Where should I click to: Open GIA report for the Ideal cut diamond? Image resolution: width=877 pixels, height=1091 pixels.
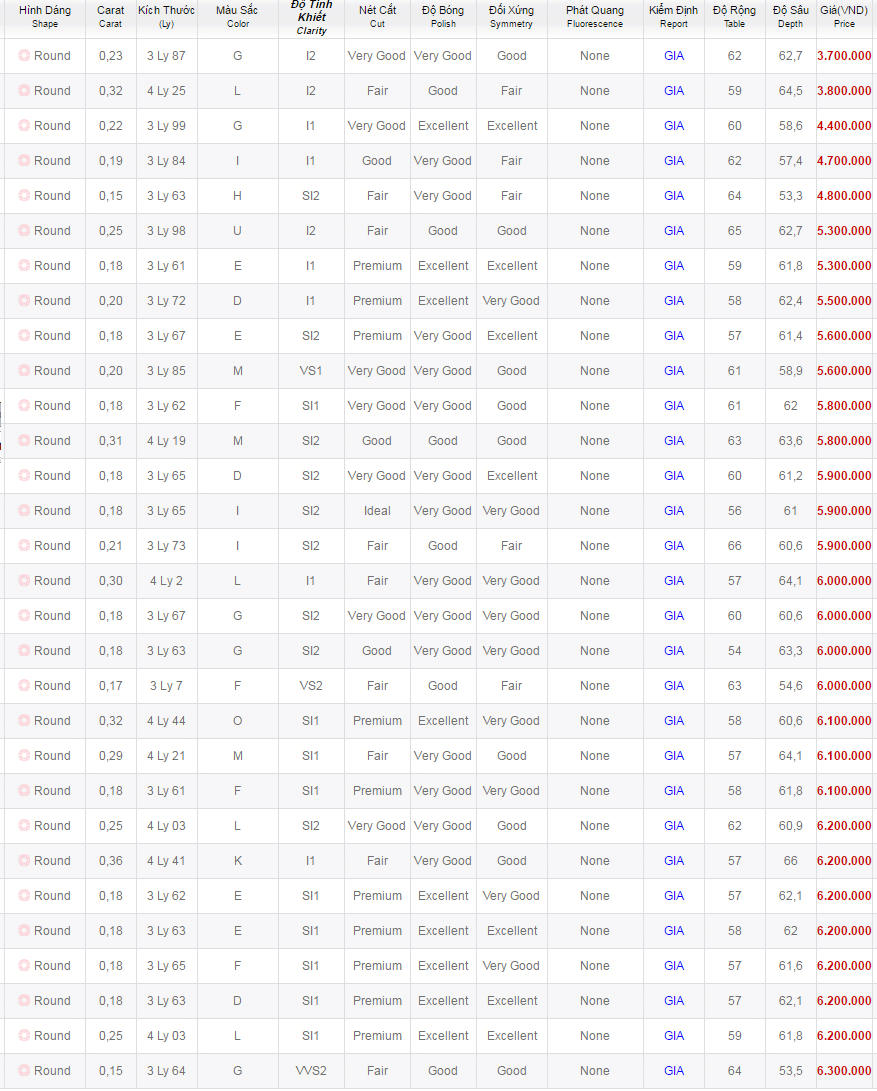[674, 511]
